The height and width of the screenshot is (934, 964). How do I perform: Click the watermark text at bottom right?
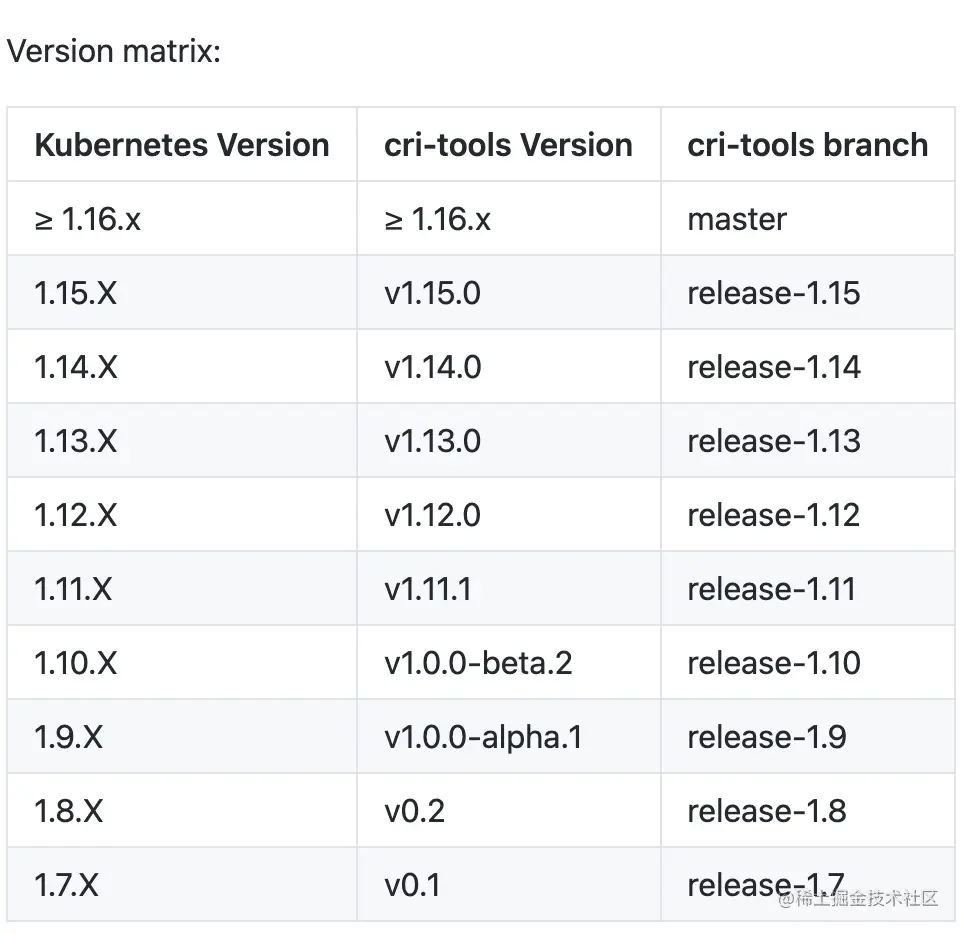coord(858,898)
